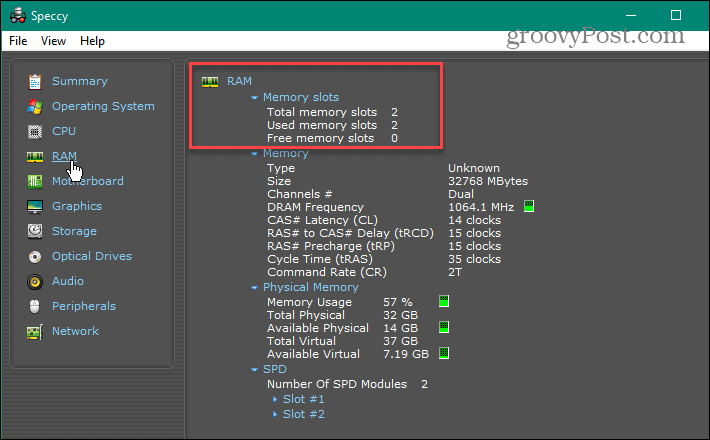Click the Peripherals mouse icon
The width and height of the screenshot is (710, 440).
(35, 306)
